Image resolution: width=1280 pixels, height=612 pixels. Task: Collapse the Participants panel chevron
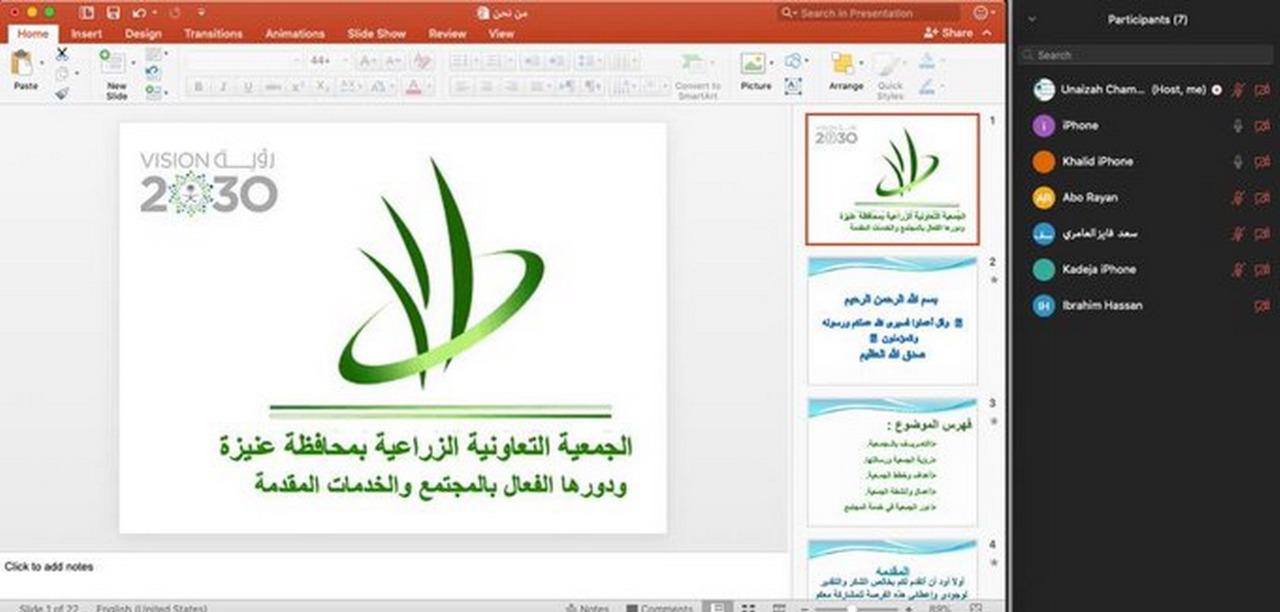1032,20
